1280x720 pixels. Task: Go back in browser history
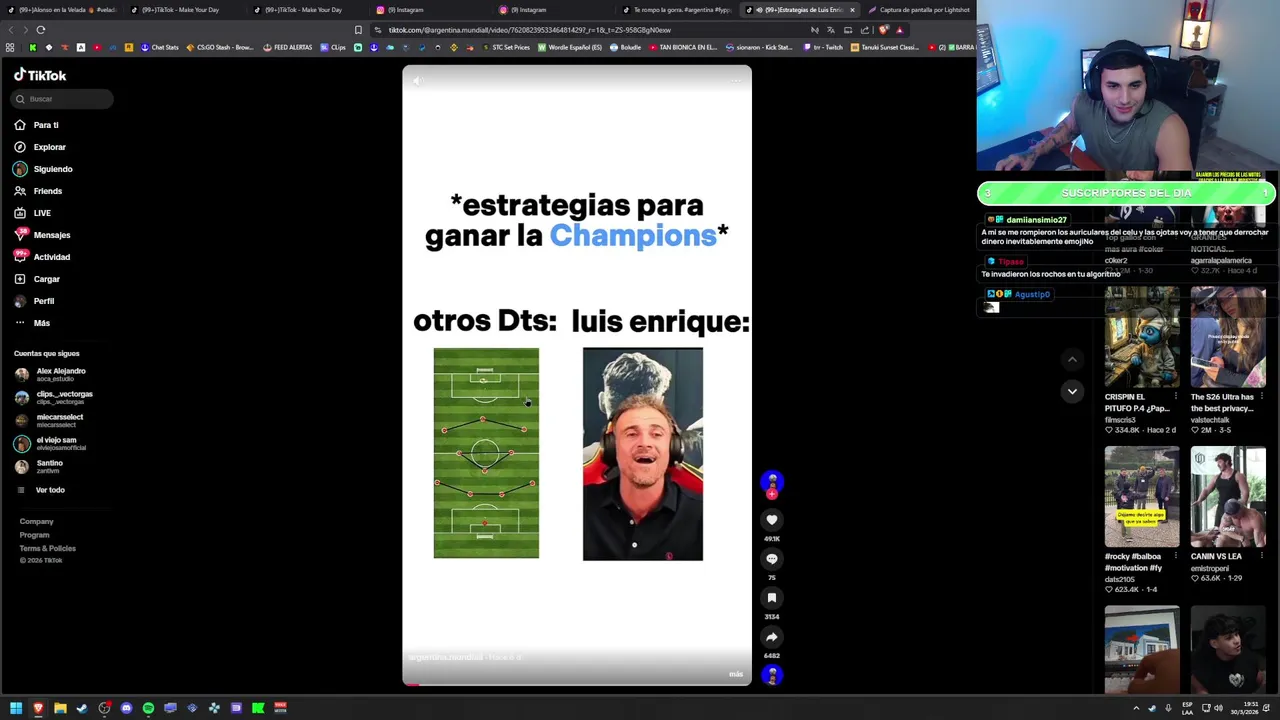[10, 30]
